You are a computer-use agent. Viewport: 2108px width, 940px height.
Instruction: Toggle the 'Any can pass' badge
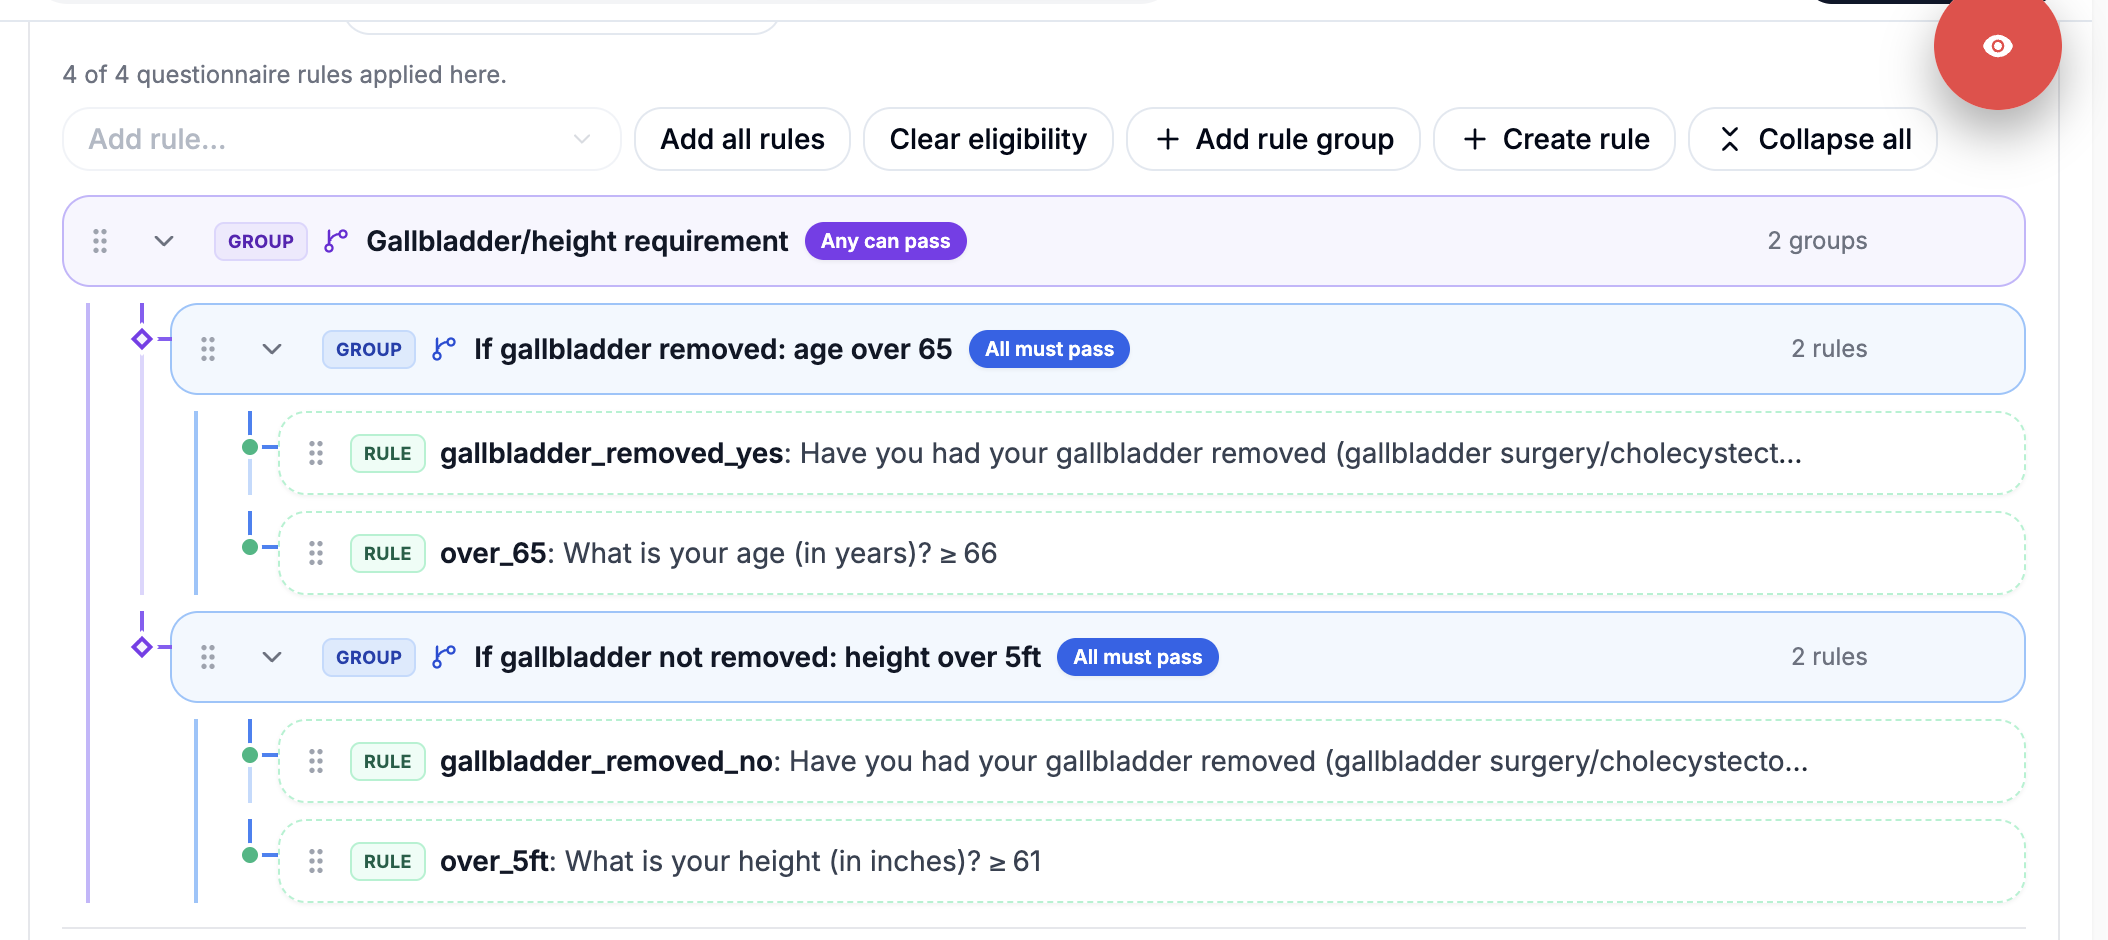pos(885,241)
